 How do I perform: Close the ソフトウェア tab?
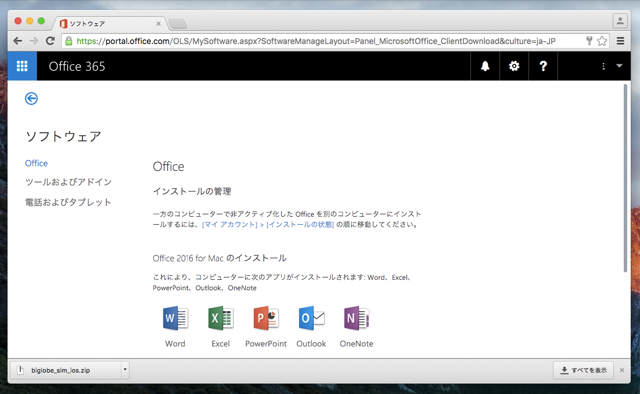tap(158, 24)
